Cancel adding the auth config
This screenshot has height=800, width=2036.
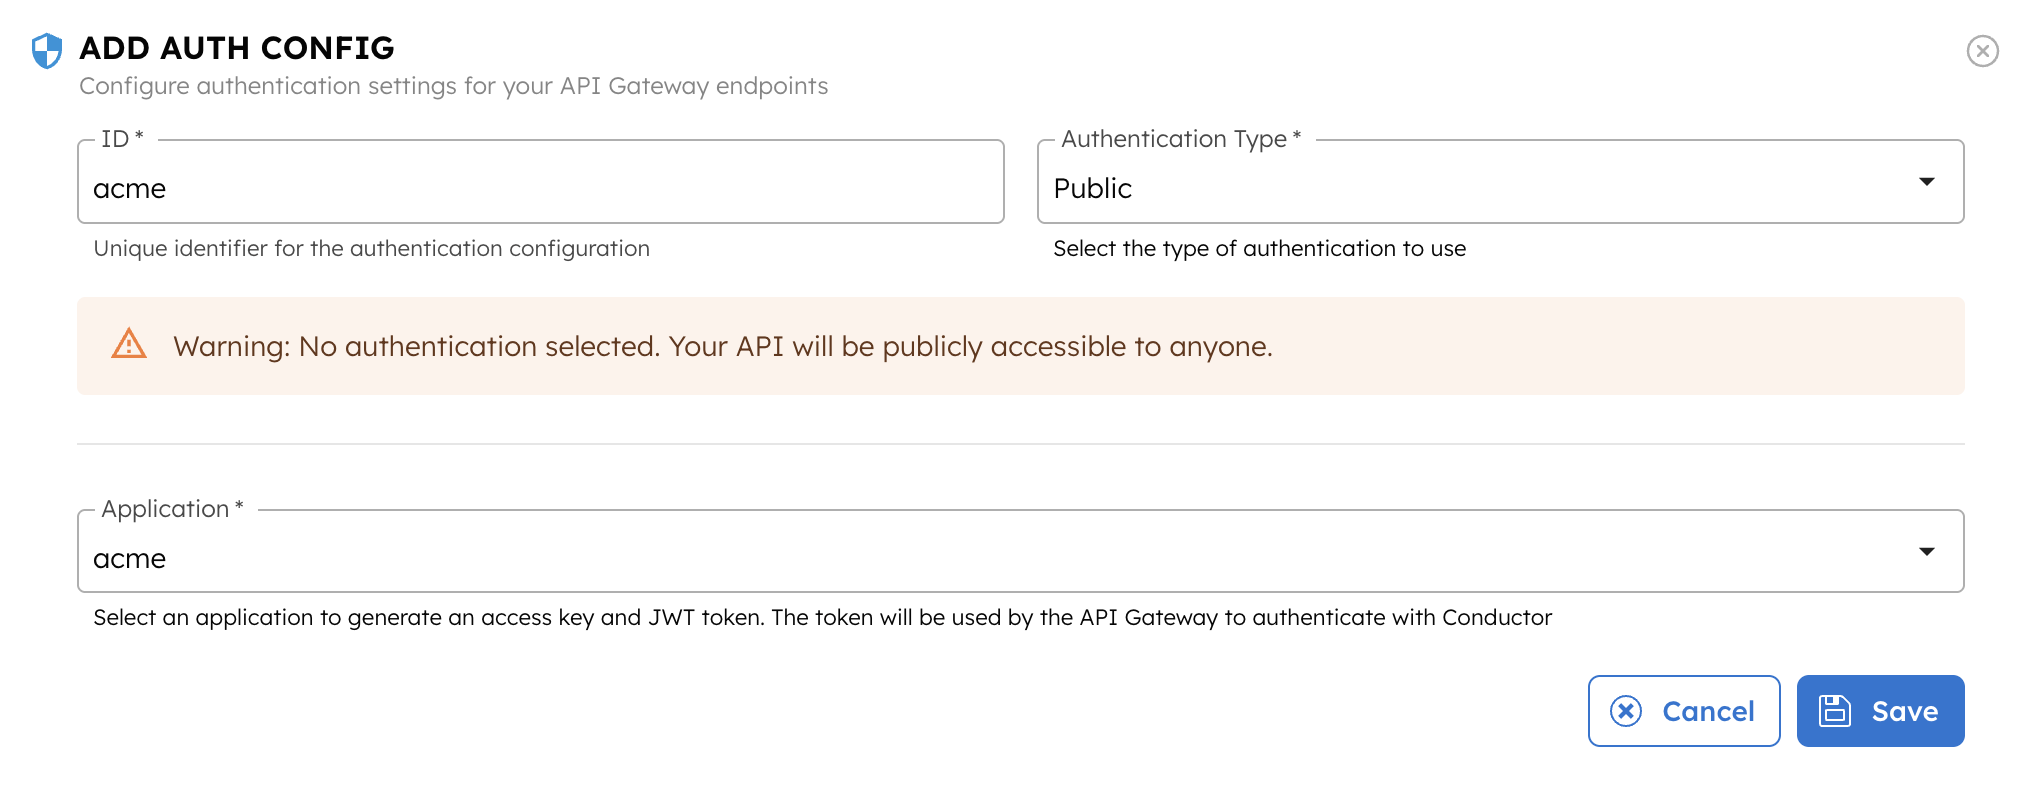pos(1683,710)
